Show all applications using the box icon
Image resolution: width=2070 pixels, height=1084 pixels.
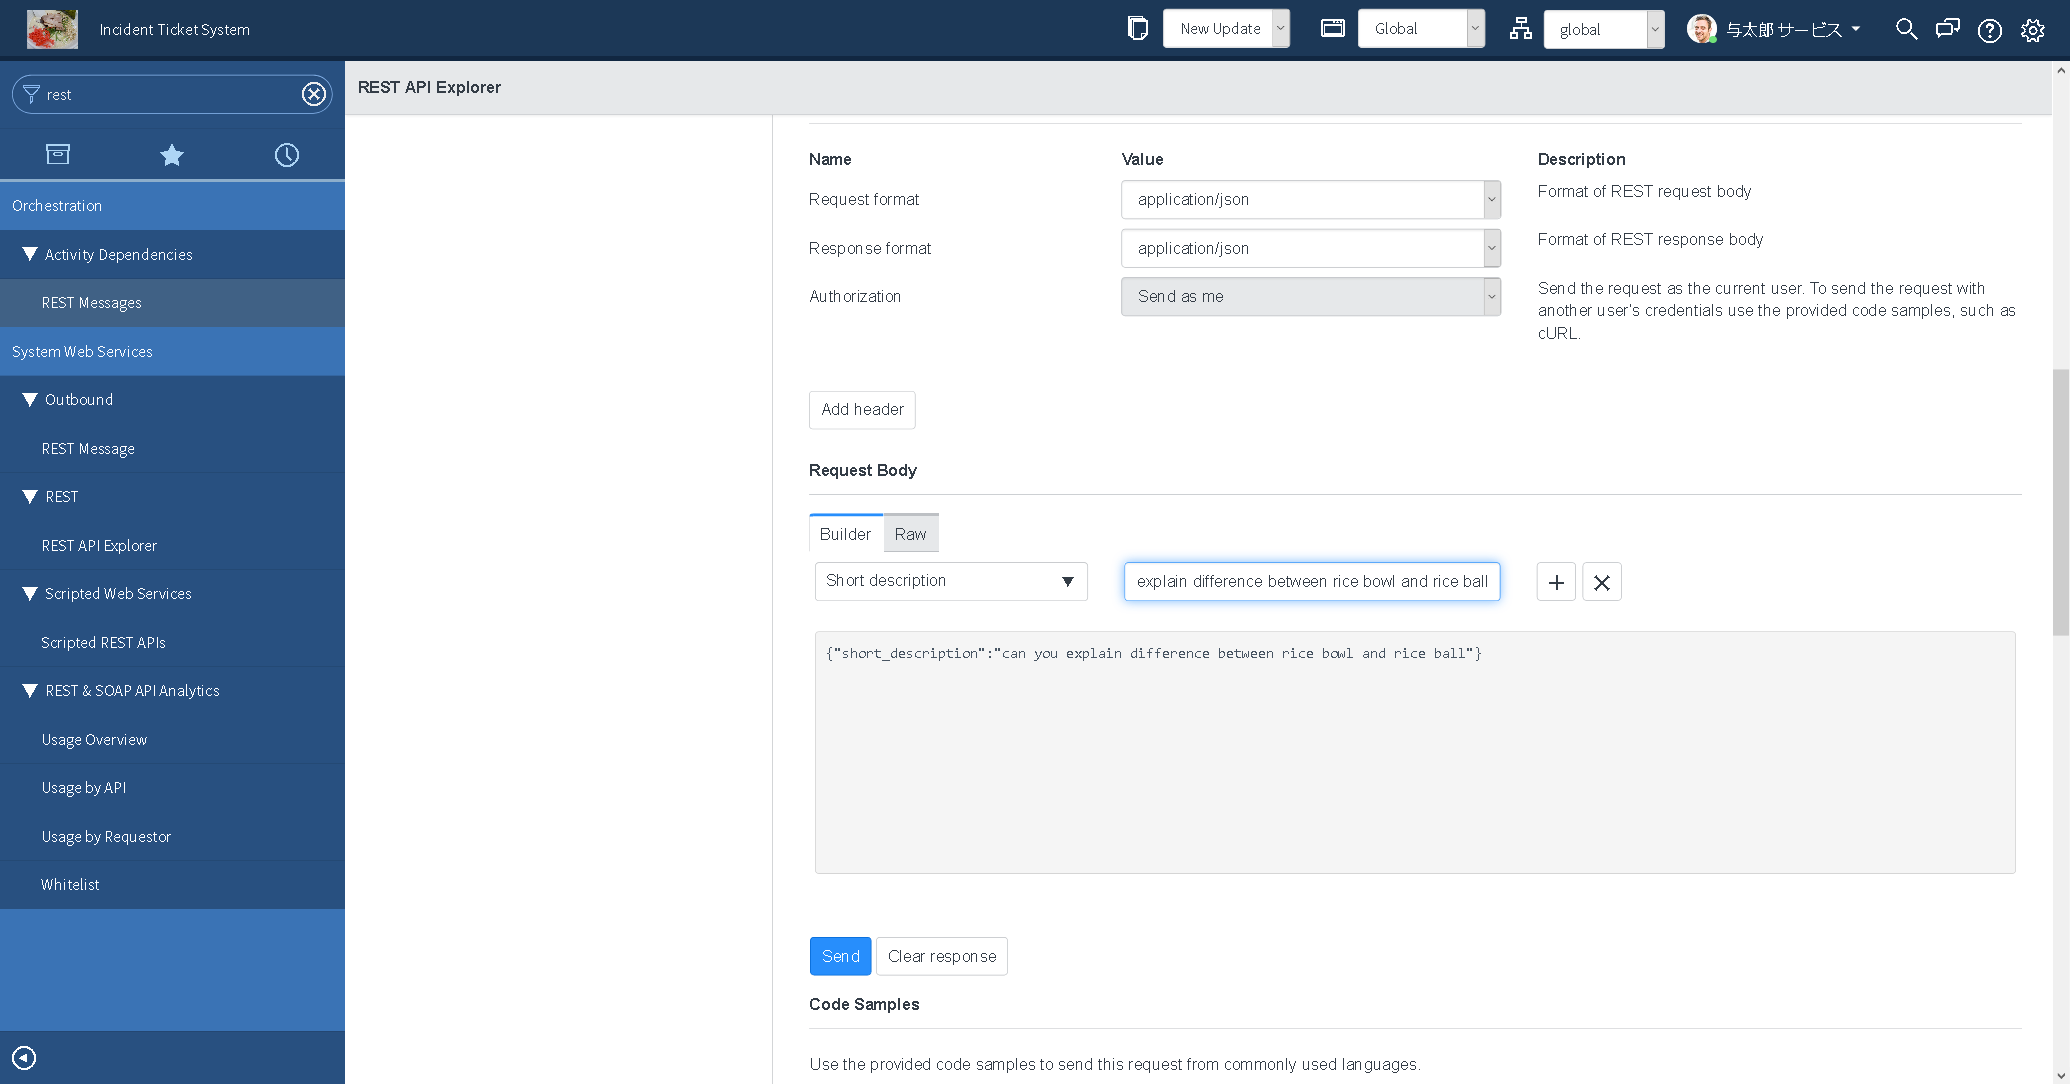pyautogui.click(x=57, y=154)
